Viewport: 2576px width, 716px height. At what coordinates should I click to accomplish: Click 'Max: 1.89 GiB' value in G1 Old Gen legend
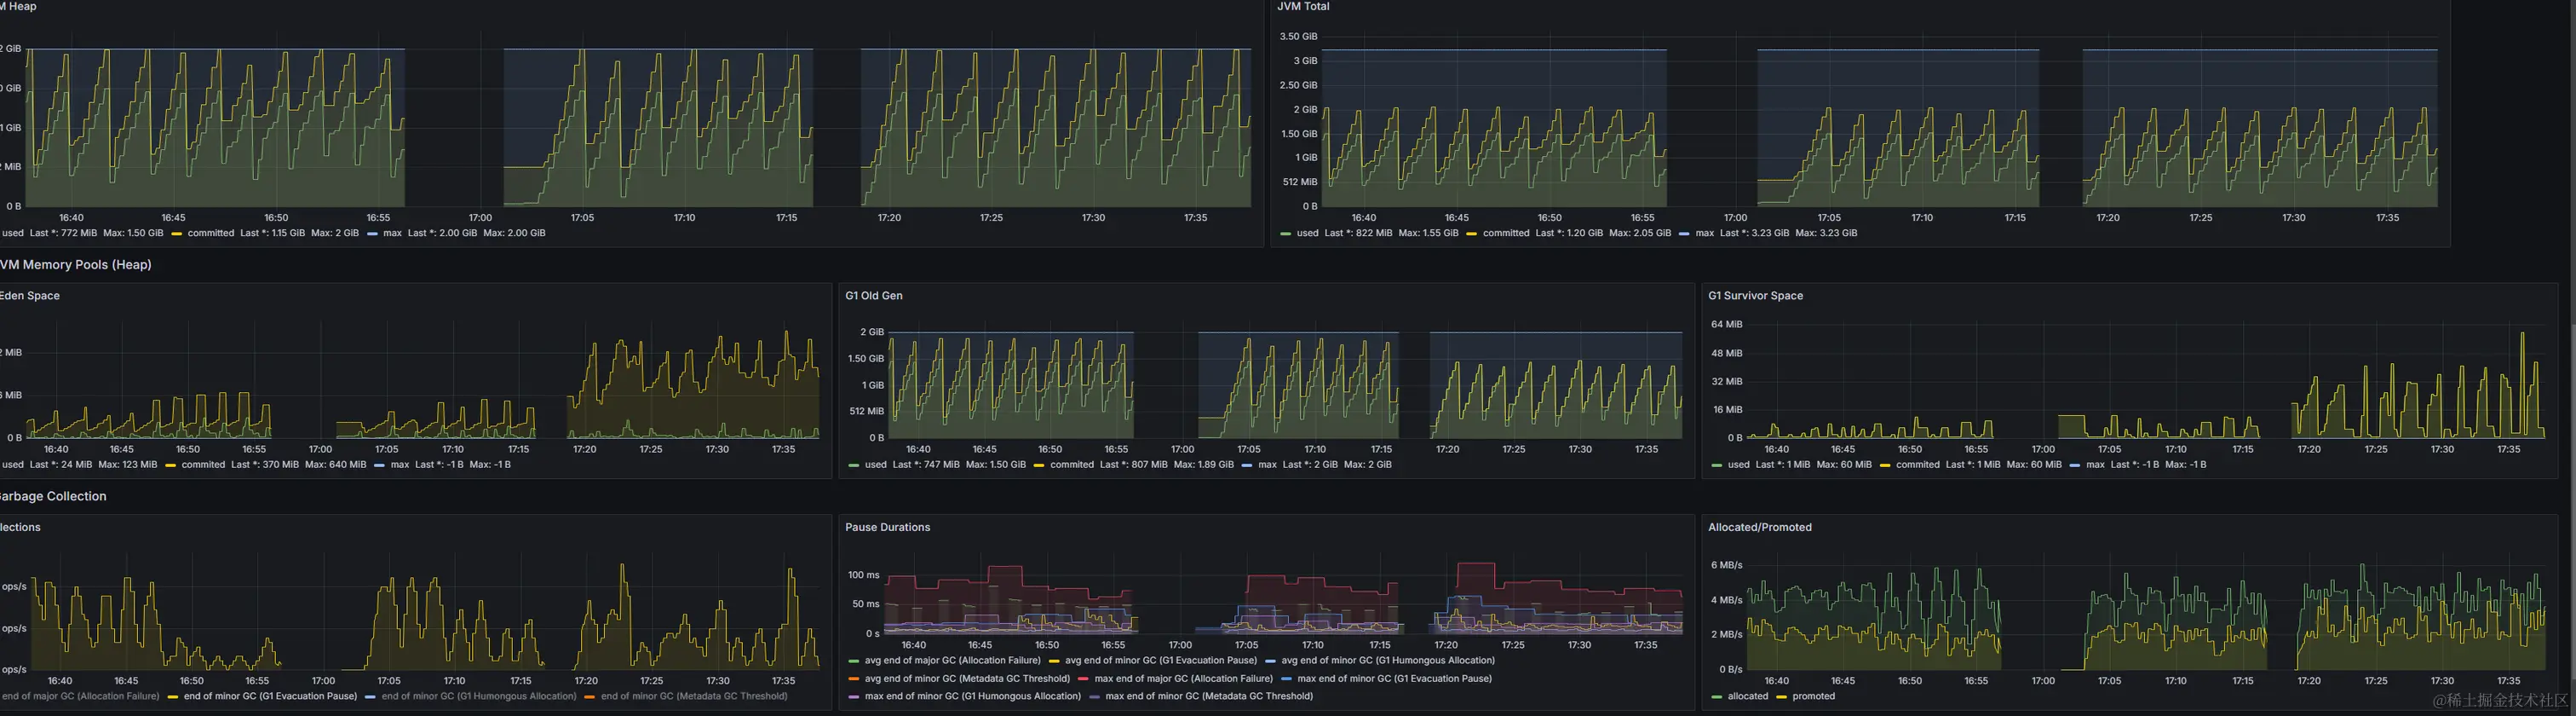(x=1203, y=465)
